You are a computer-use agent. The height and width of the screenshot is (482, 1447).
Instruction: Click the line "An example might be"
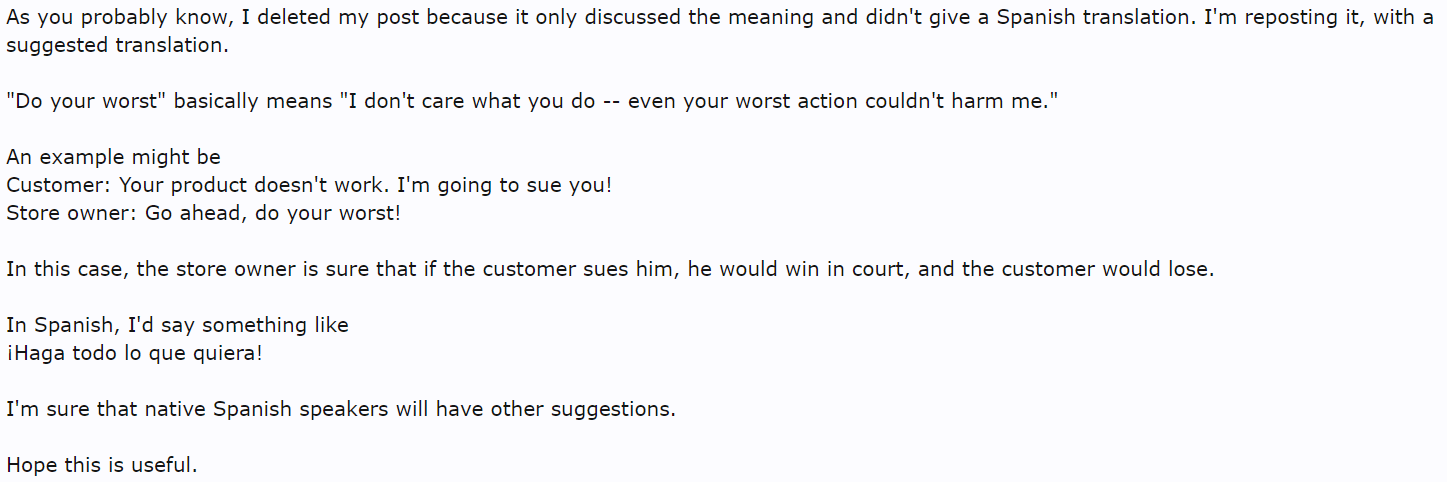(x=113, y=157)
